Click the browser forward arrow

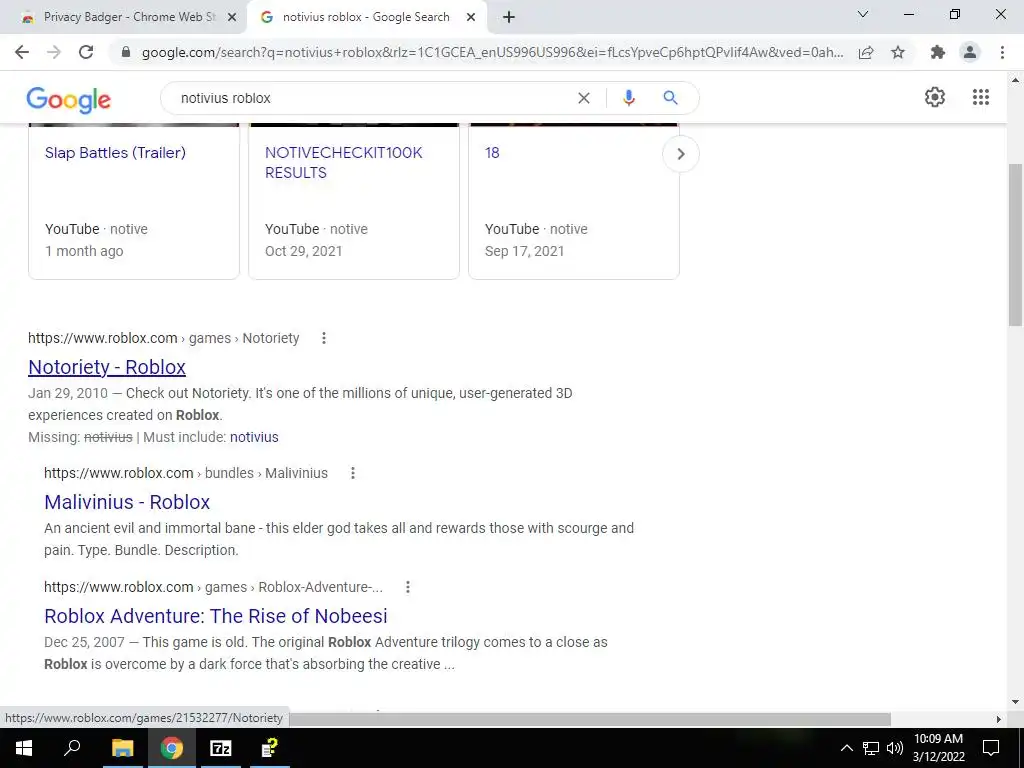(54, 52)
